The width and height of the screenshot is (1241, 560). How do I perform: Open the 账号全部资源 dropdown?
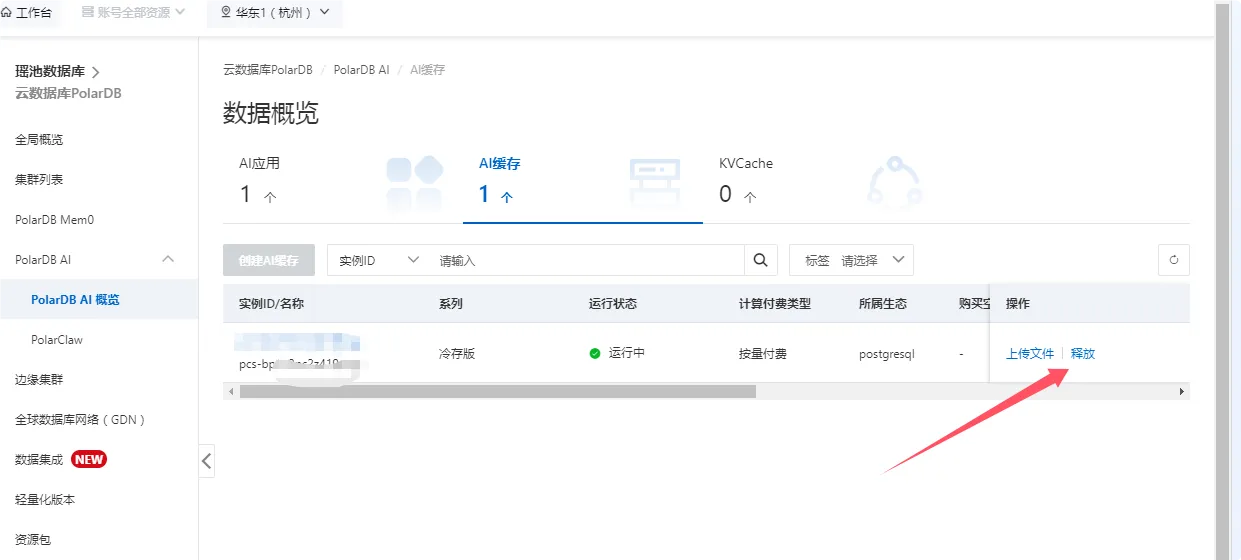133,13
